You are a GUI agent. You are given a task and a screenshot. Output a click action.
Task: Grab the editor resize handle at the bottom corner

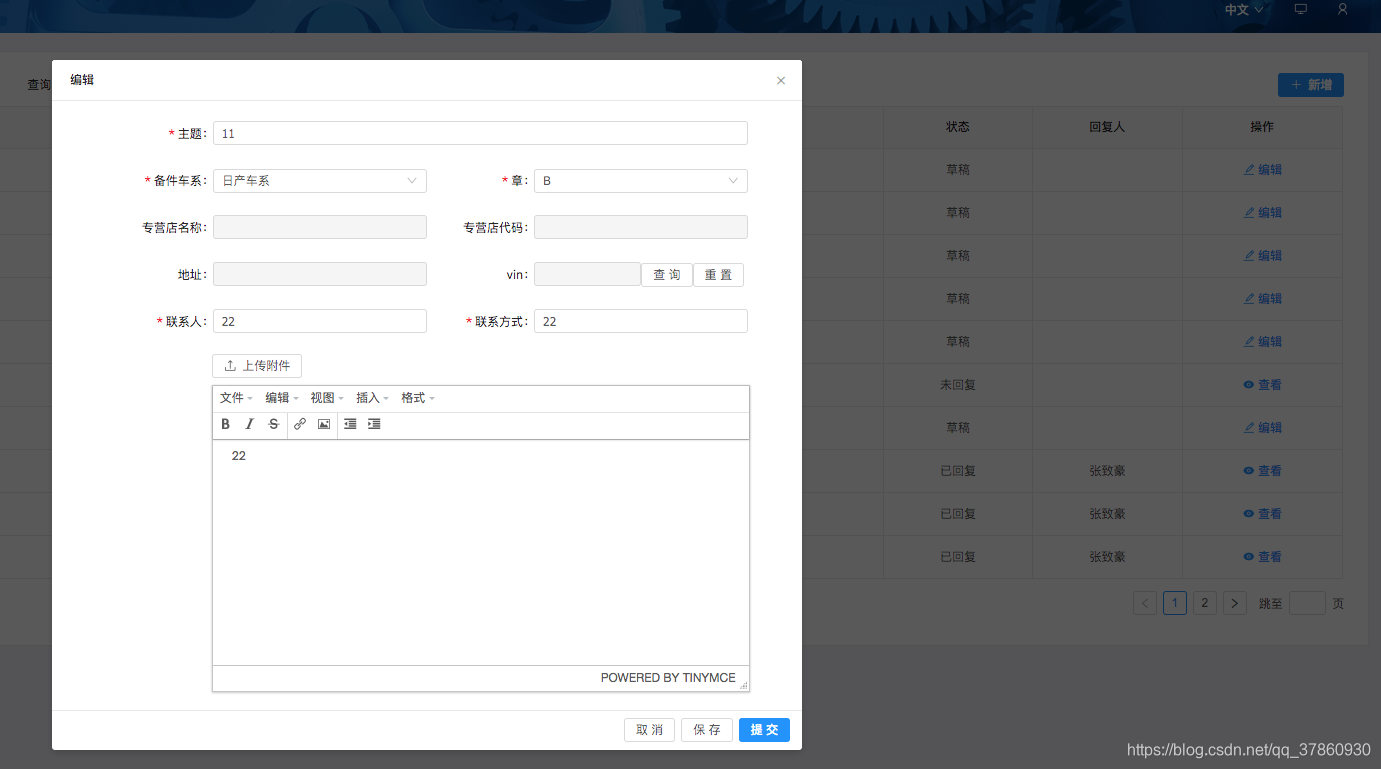click(743, 685)
